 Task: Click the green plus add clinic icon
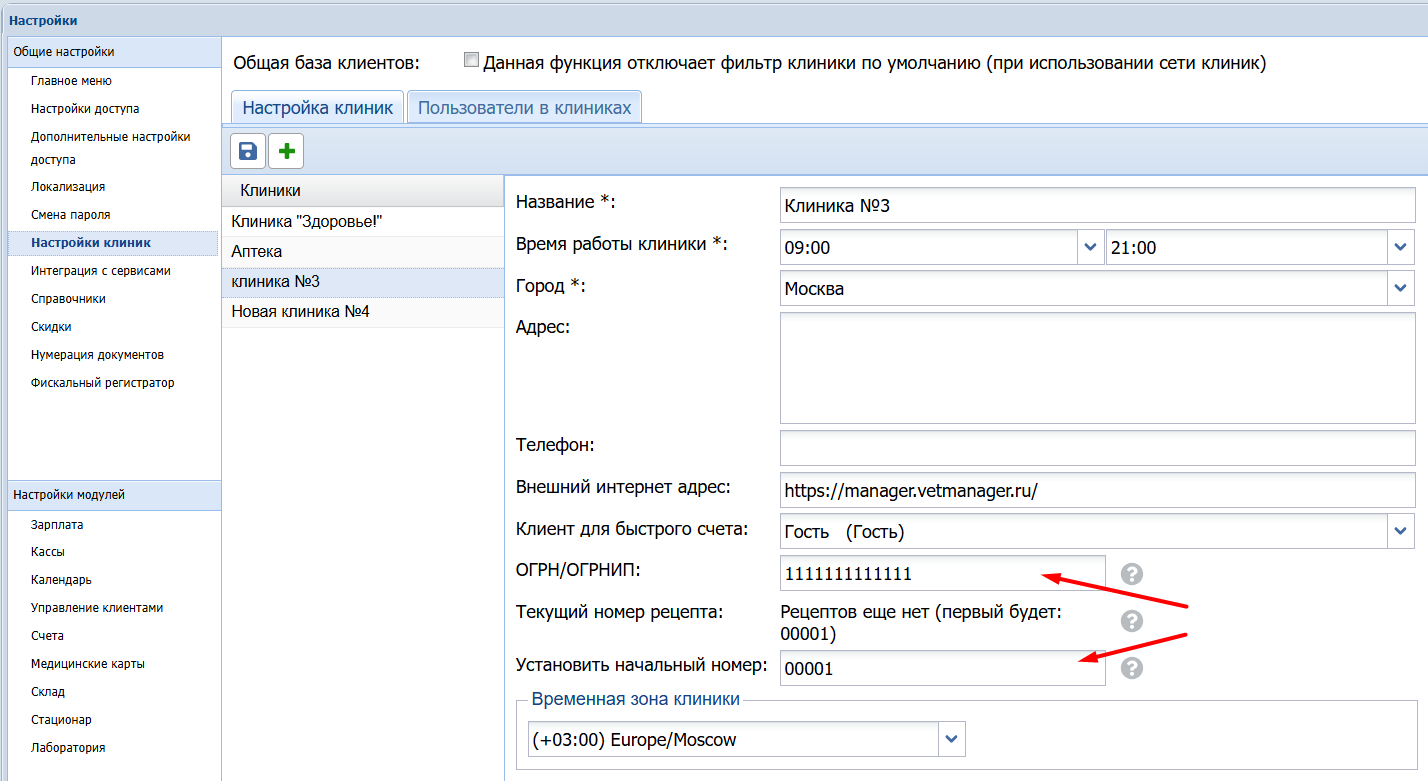[286, 151]
